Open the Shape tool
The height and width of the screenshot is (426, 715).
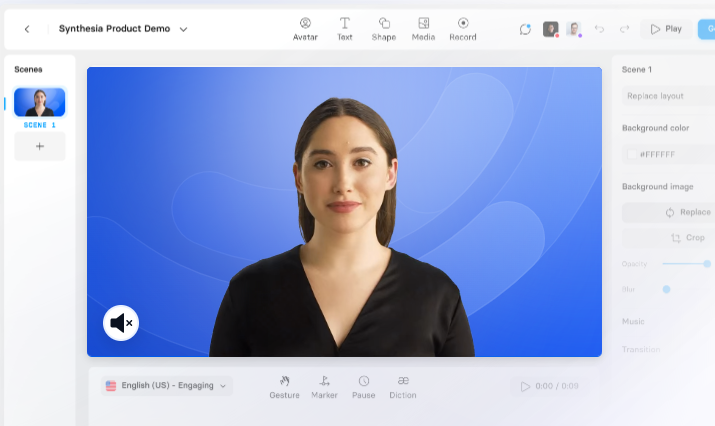click(383, 29)
